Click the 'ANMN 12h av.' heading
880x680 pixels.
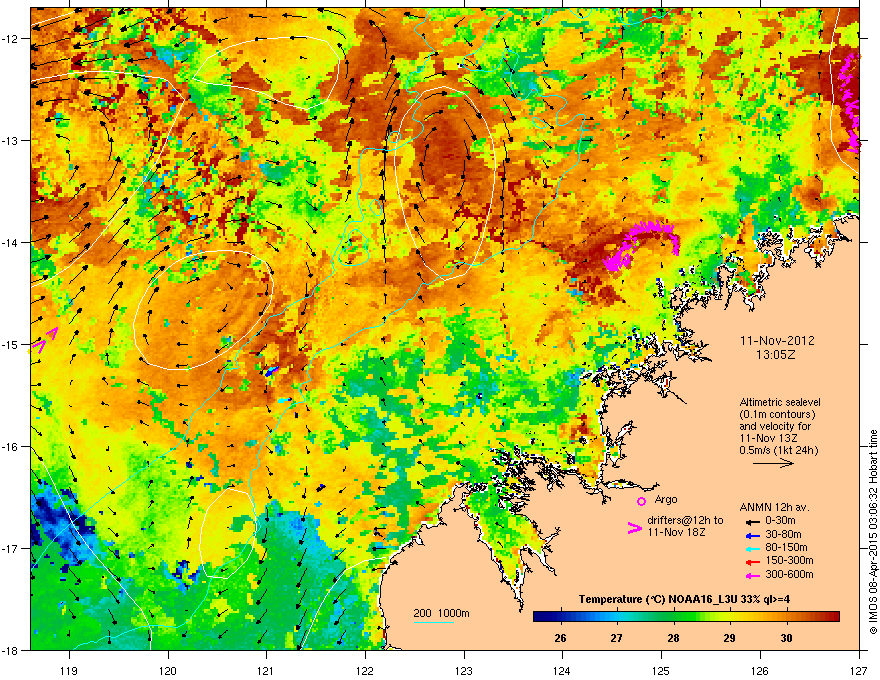tap(774, 507)
